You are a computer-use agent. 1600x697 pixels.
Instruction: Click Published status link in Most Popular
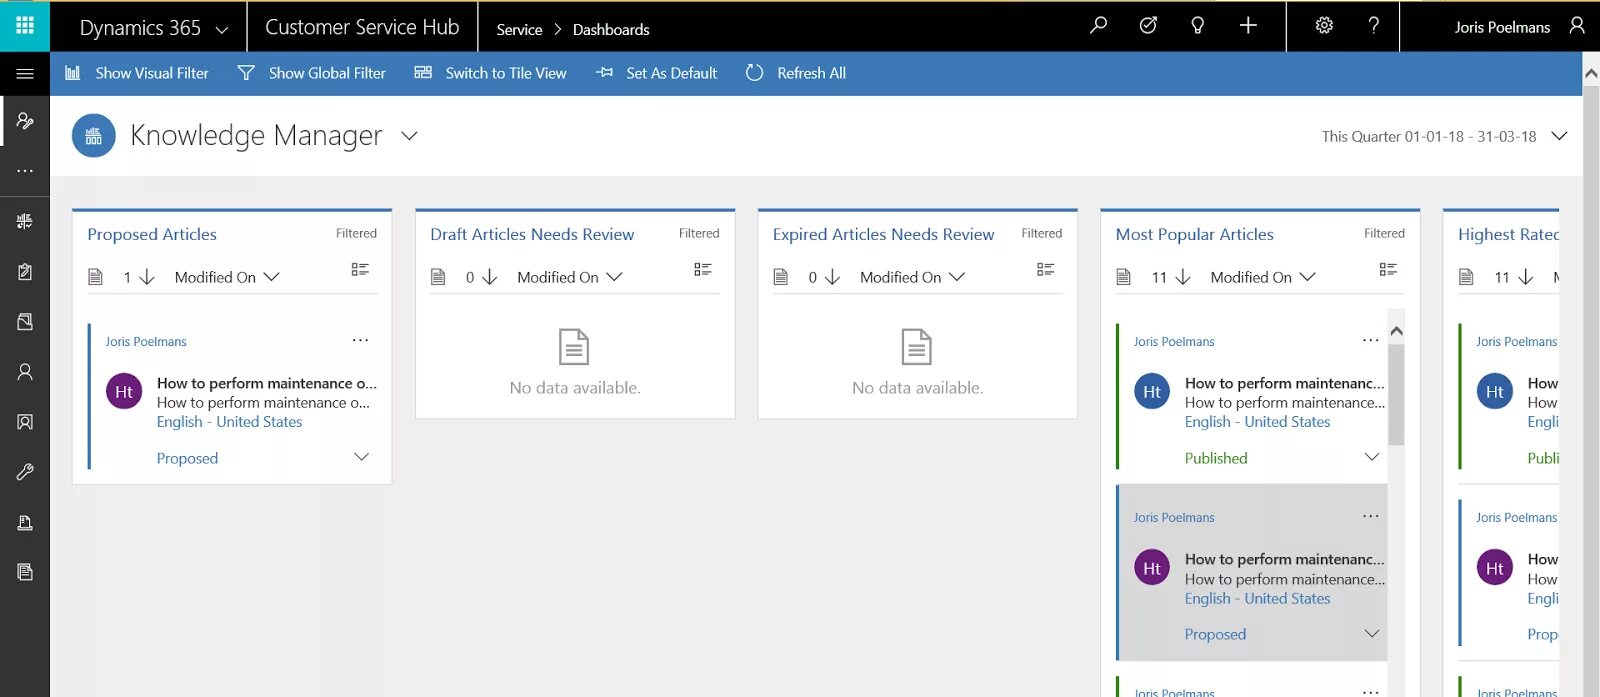pyautogui.click(x=1216, y=458)
